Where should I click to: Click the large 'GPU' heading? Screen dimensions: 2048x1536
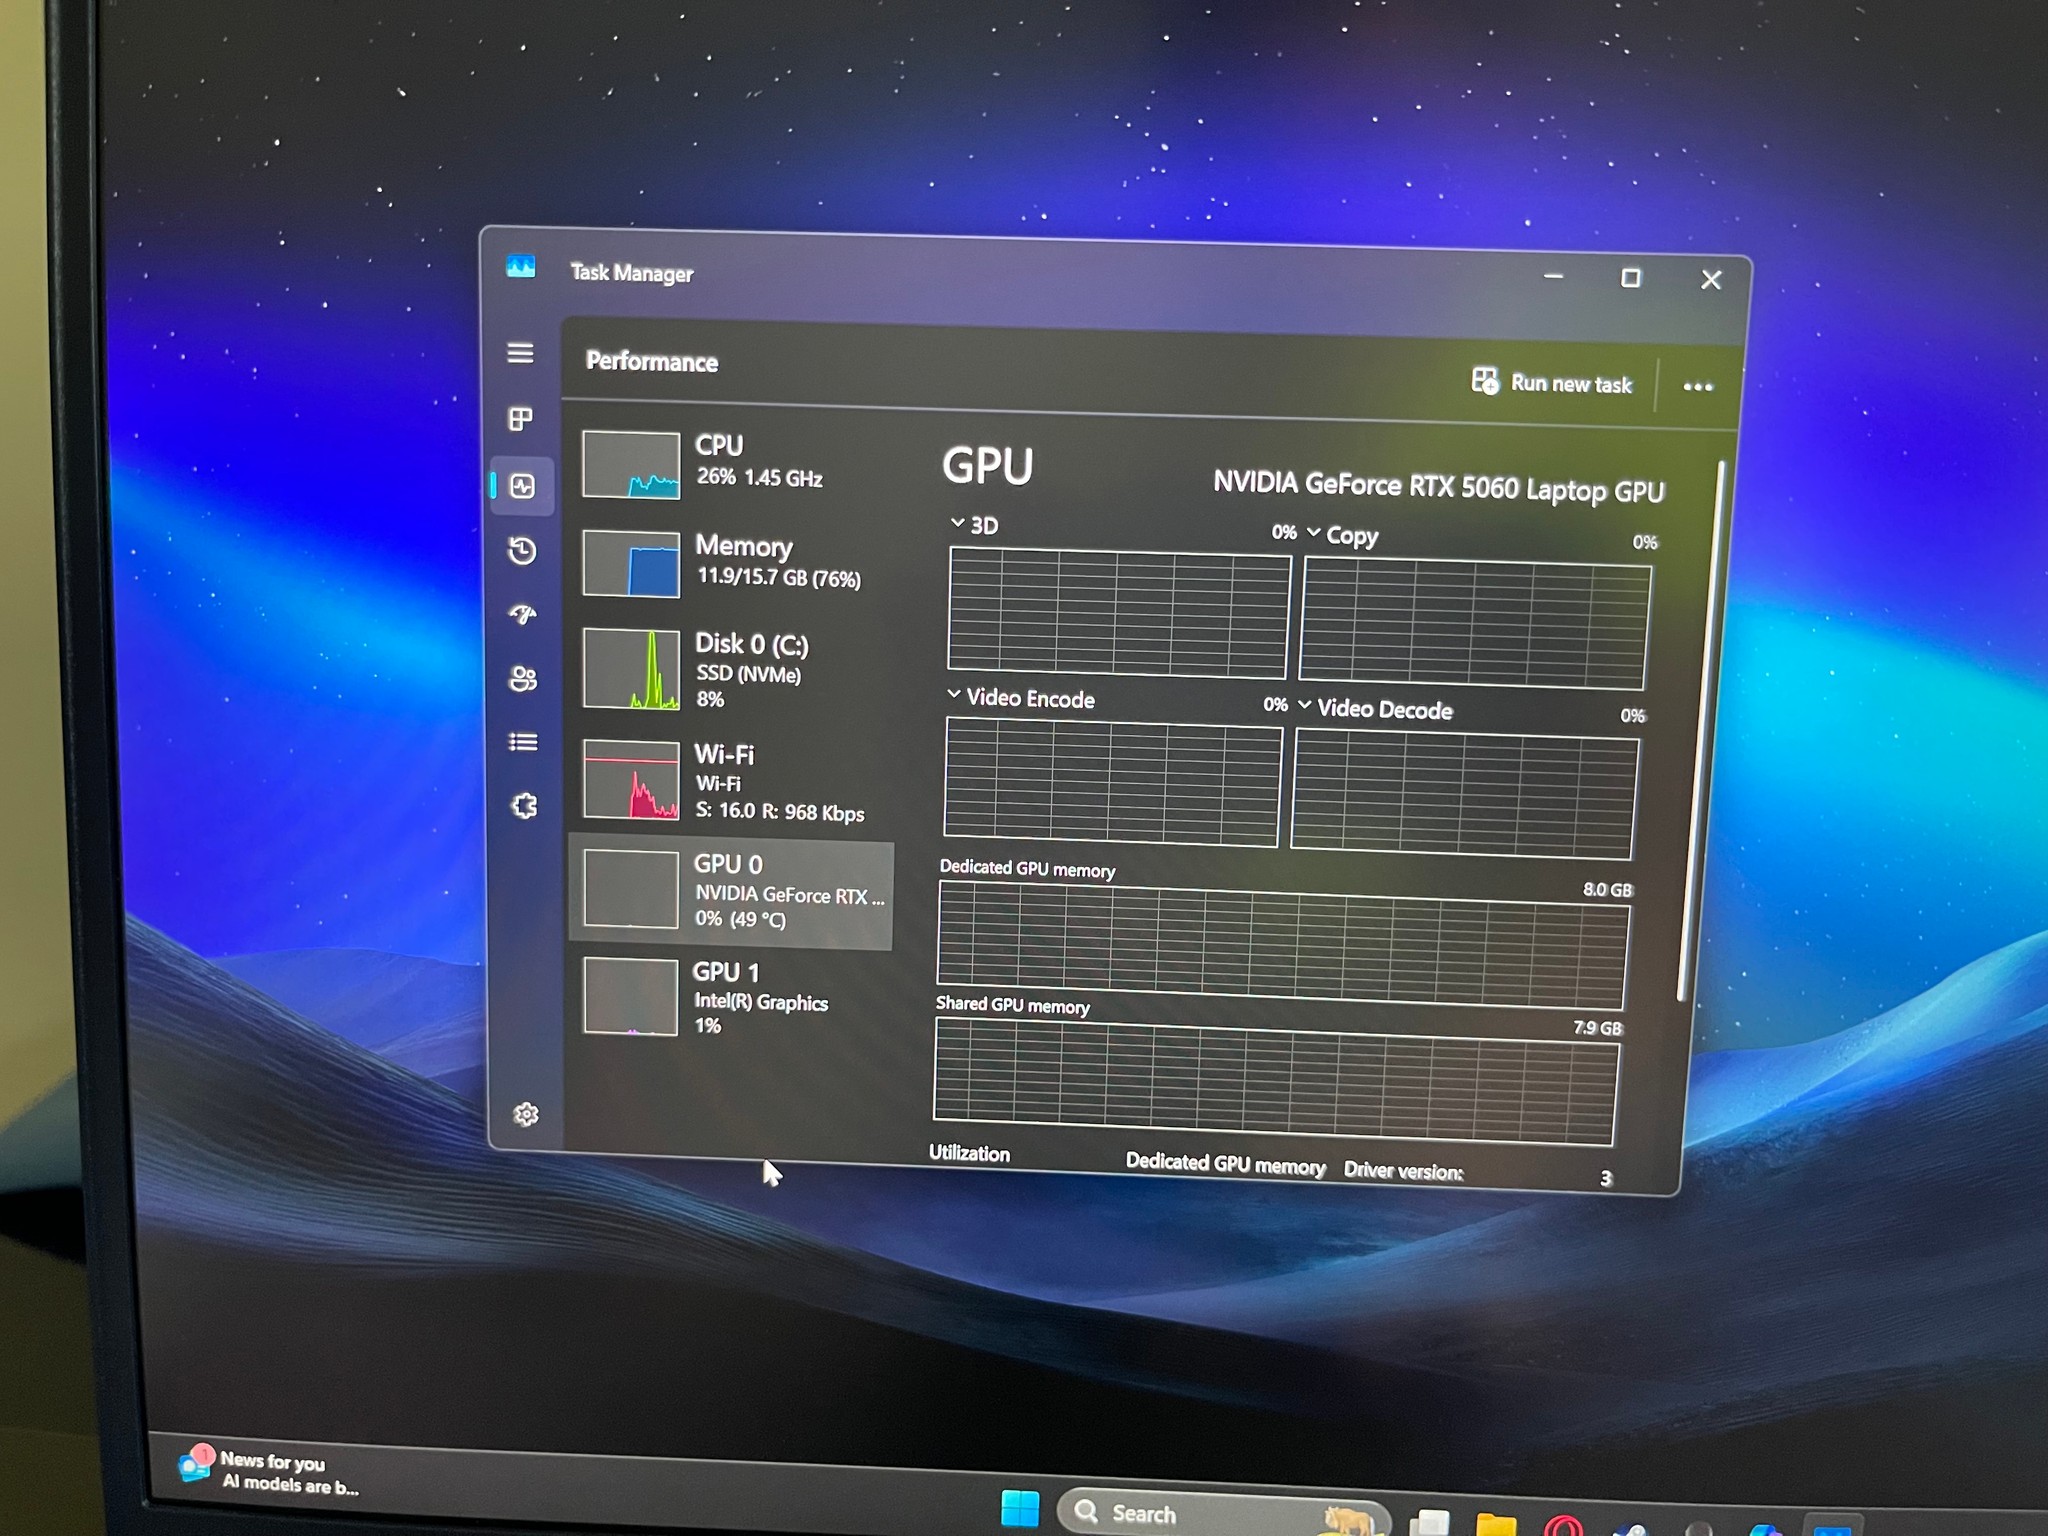click(x=987, y=467)
